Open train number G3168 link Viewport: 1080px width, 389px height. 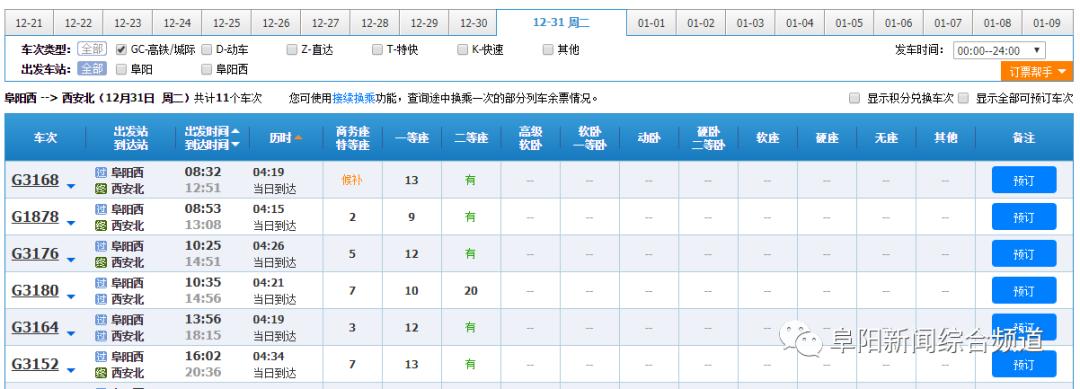click(35, 180)
